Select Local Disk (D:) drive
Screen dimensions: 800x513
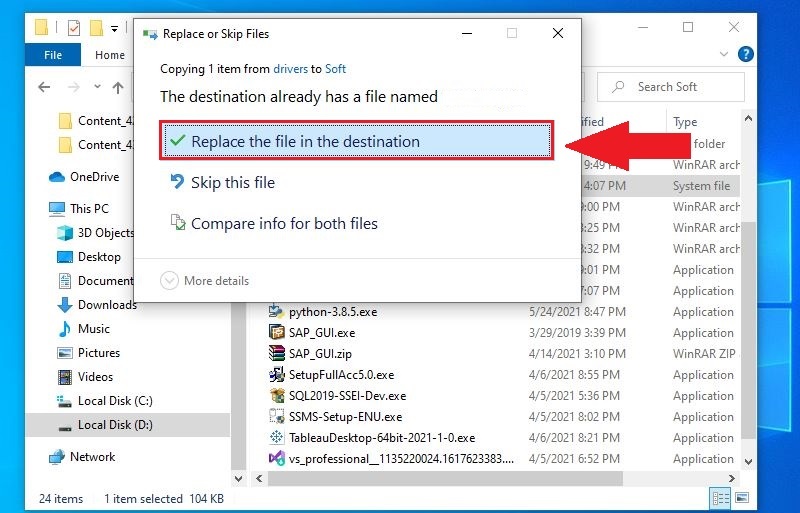pyautogui.click(x=128, y=425)
